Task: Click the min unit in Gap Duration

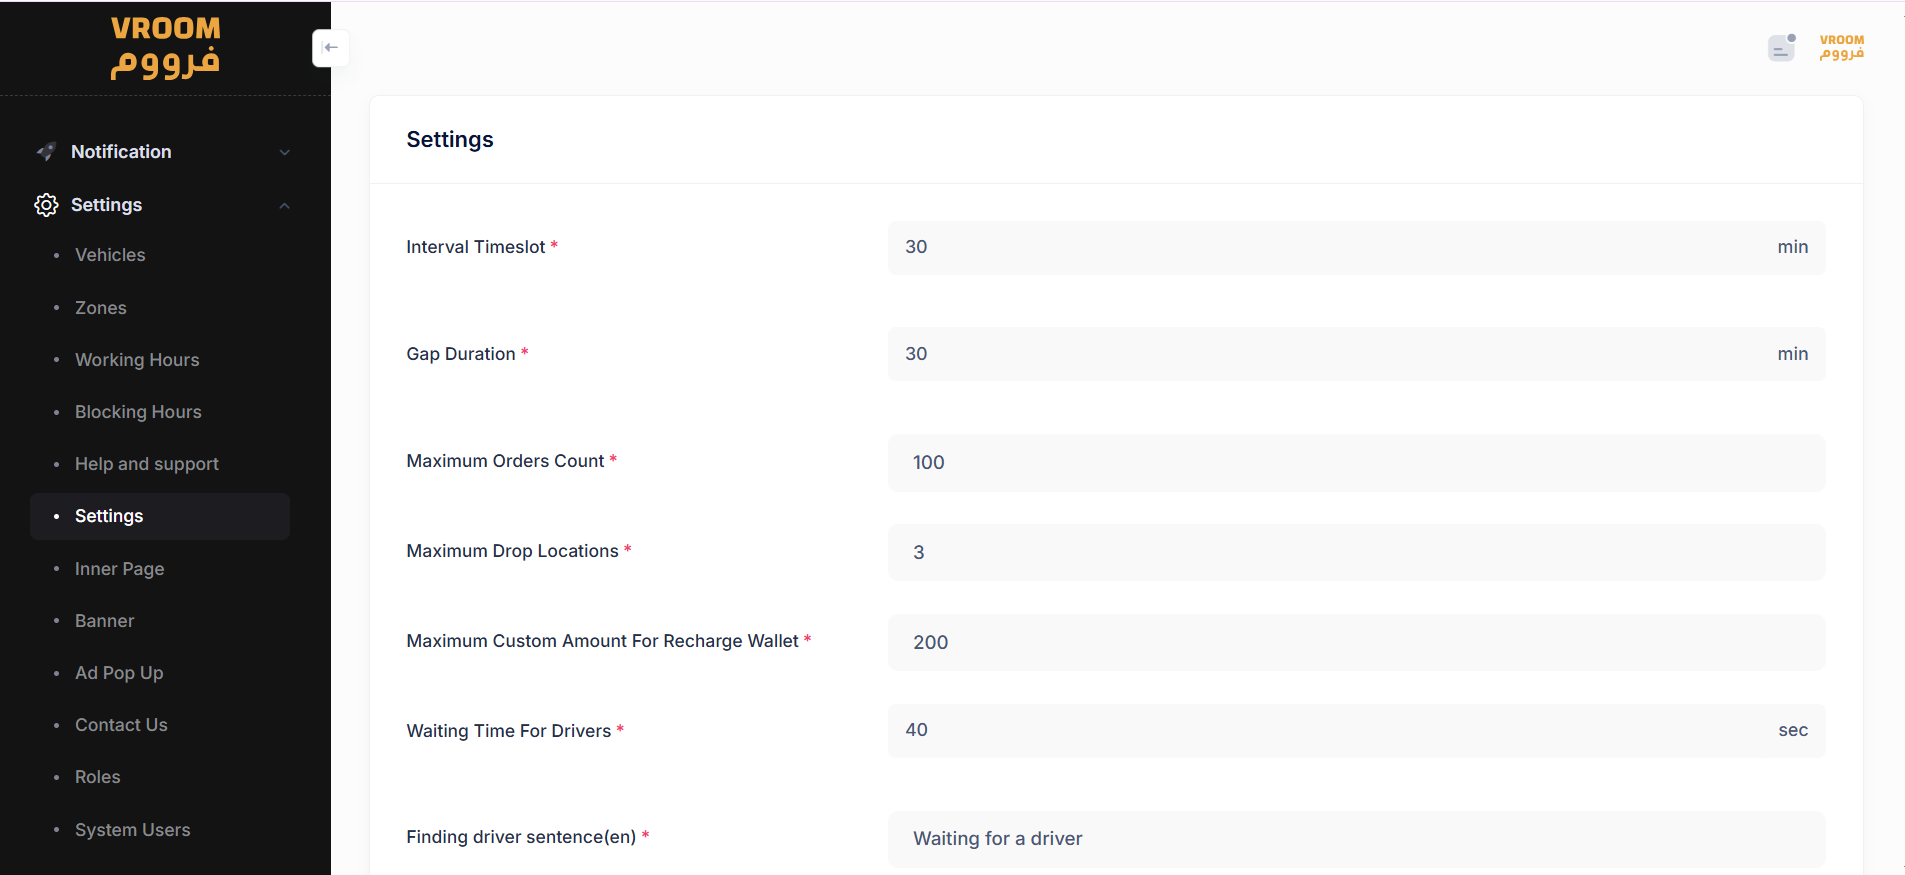Action: (x=1792, y=354)
